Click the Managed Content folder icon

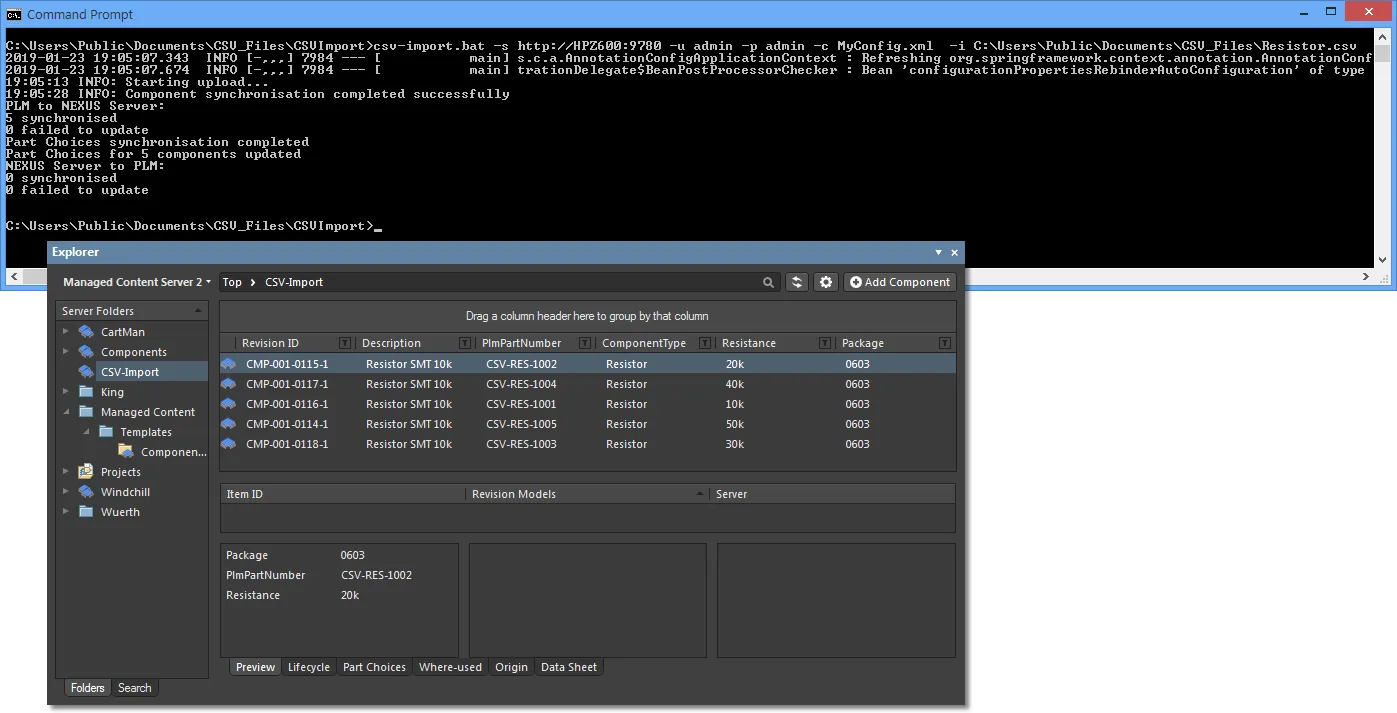(x=85, y=412)
